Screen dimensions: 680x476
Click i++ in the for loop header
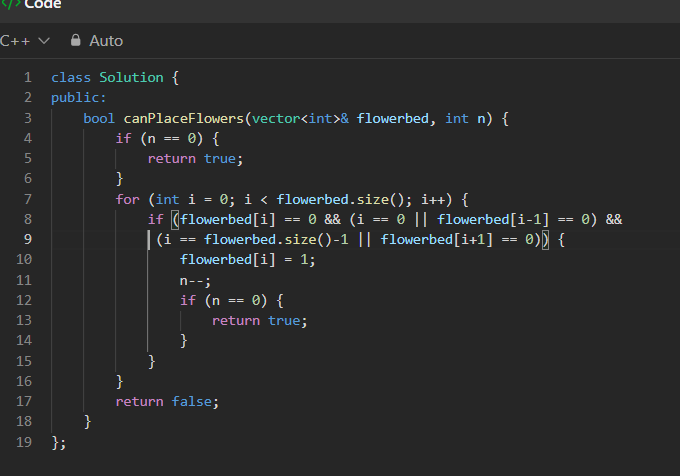[433, 199]
